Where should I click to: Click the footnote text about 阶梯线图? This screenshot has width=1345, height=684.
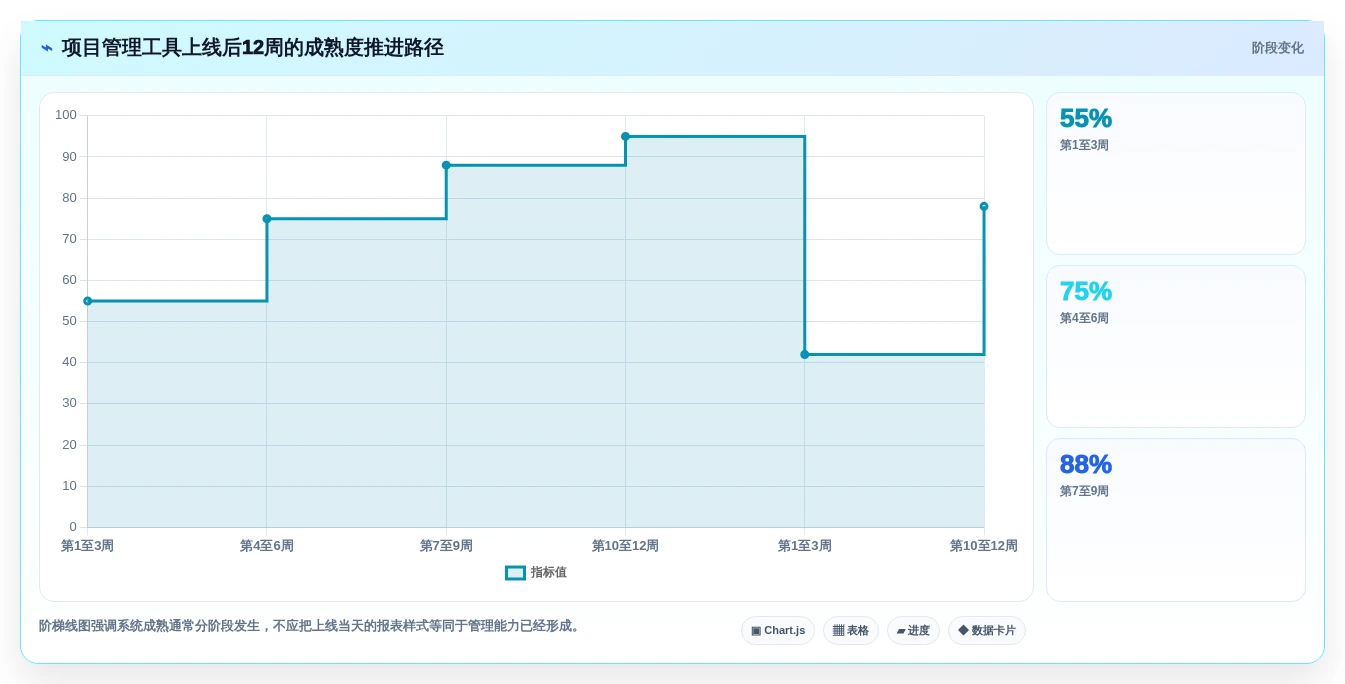click(311, 626)
